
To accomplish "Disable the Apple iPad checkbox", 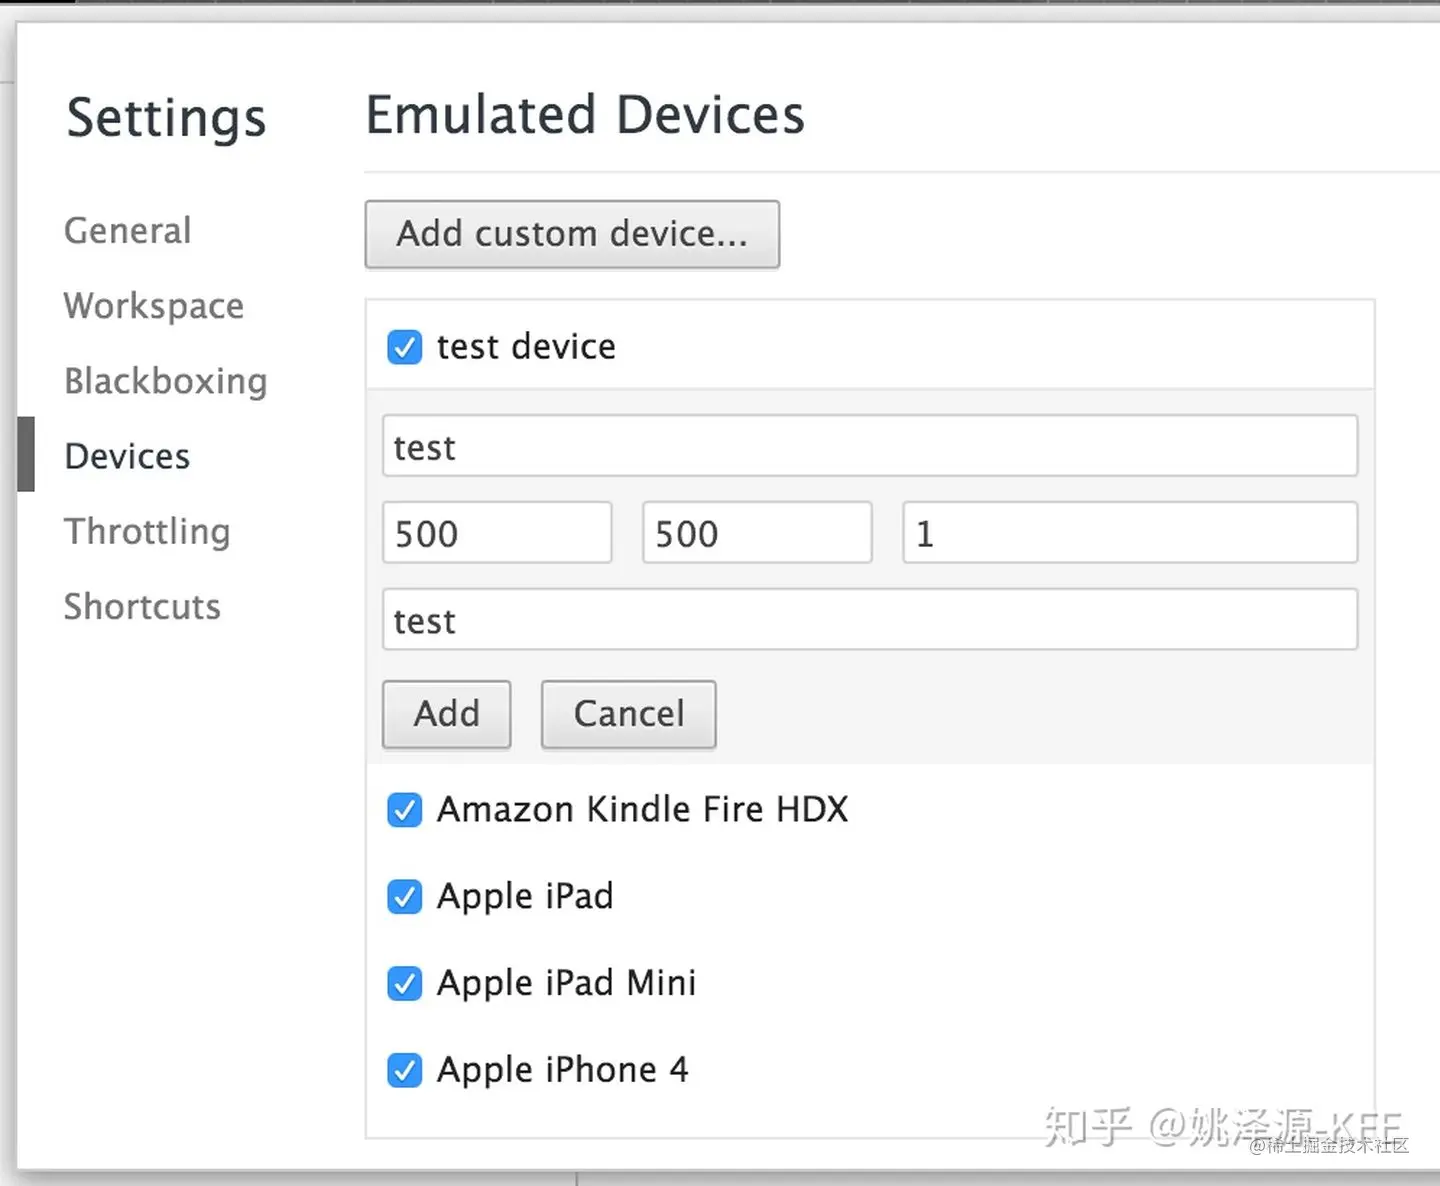I will pyautogui.click(x=404, y=896).
